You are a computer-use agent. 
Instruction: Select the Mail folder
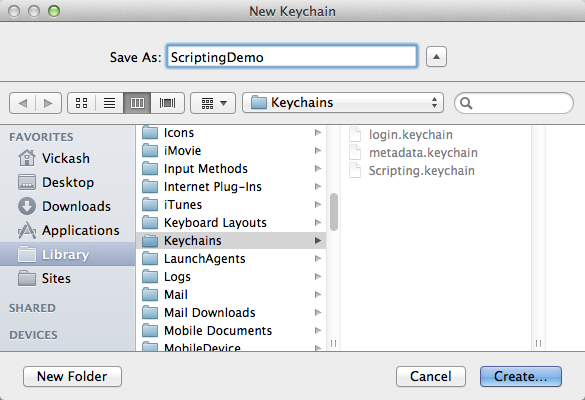(x=231, y=294)
